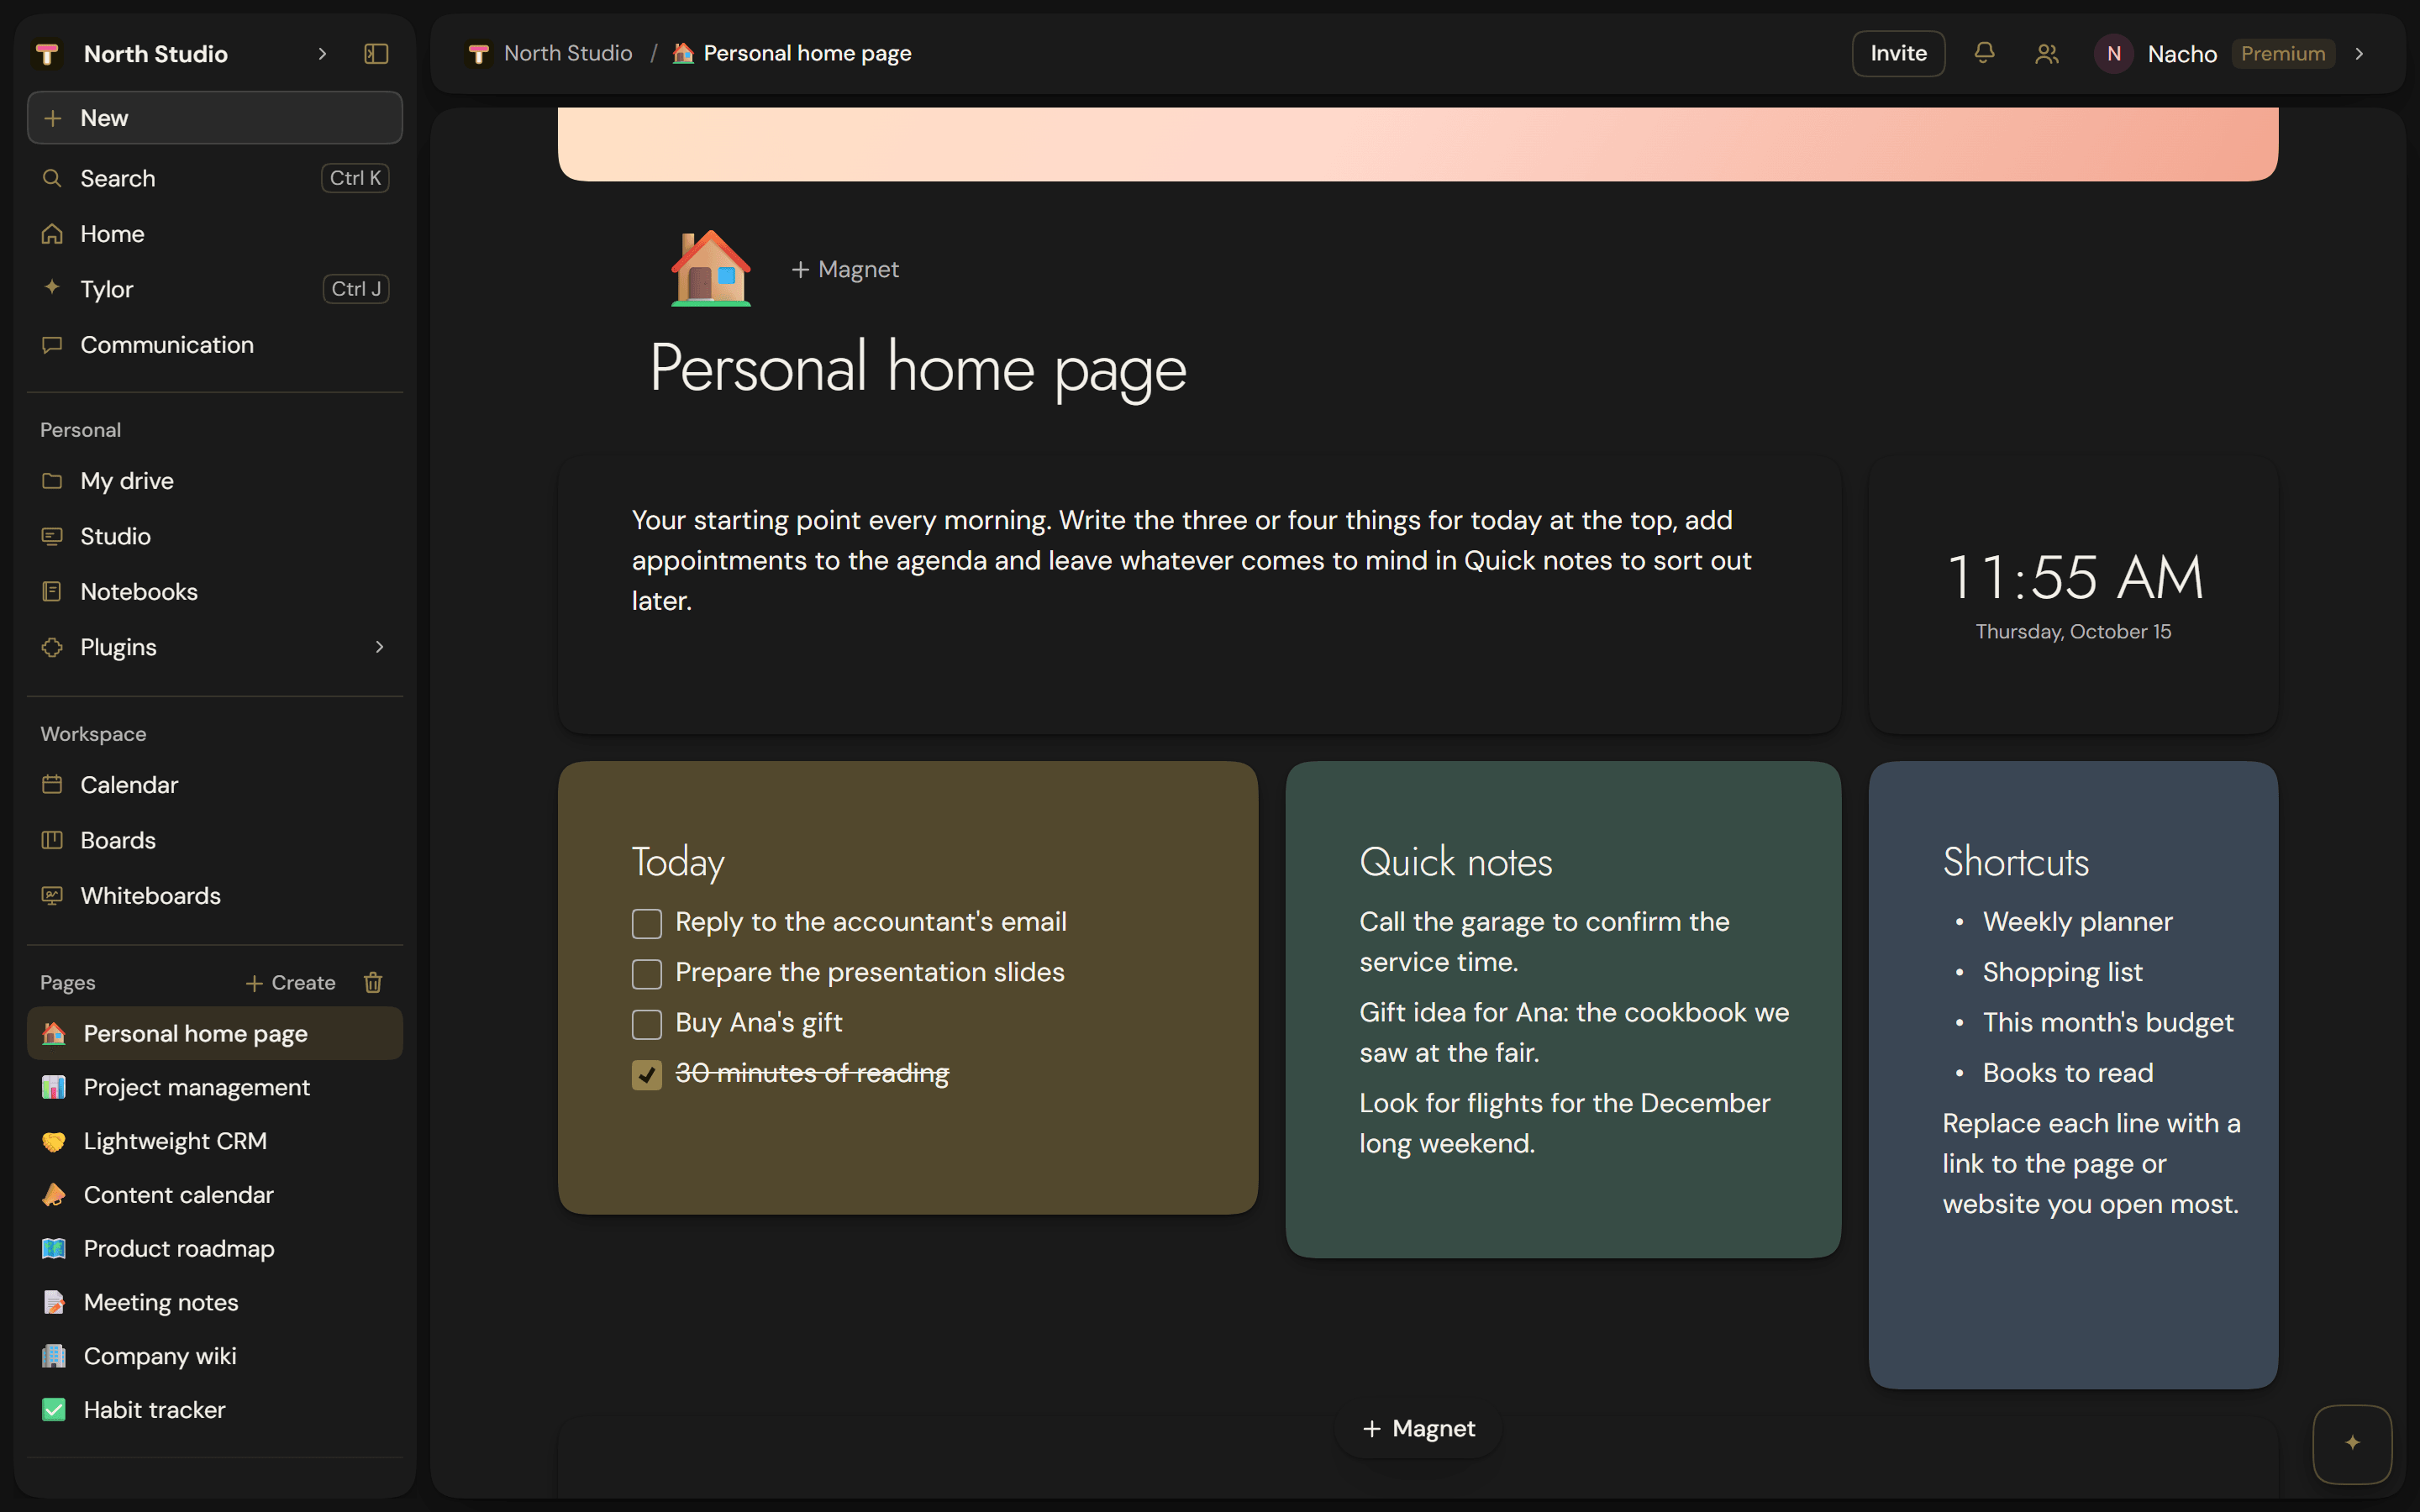Open members people icon
The height and width of the screenshot is (1512, 2420).
2046,54
